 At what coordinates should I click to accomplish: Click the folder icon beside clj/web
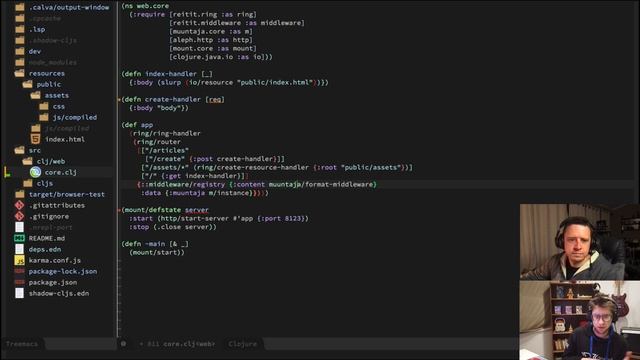click(x=28, y=161)
